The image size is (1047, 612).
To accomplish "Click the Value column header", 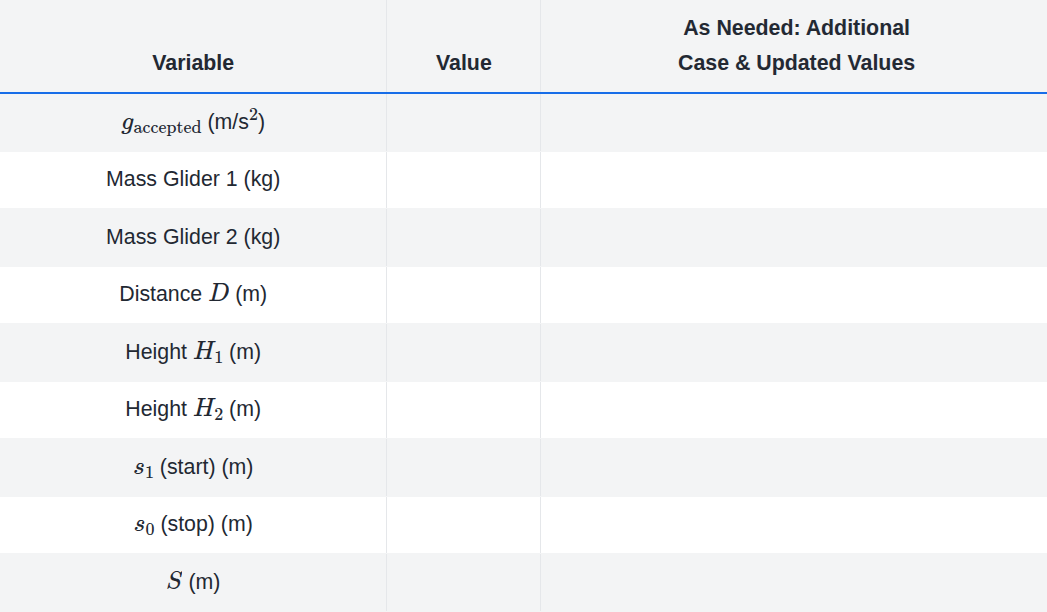I will 463,63.
